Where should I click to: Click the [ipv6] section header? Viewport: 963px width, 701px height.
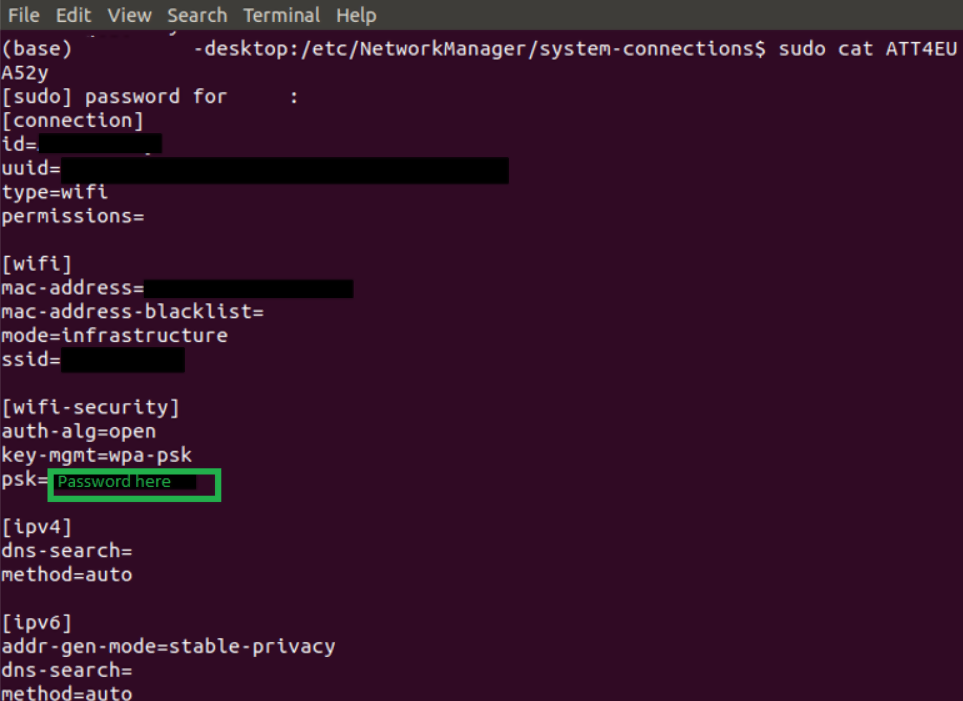[x=37, y=623]
